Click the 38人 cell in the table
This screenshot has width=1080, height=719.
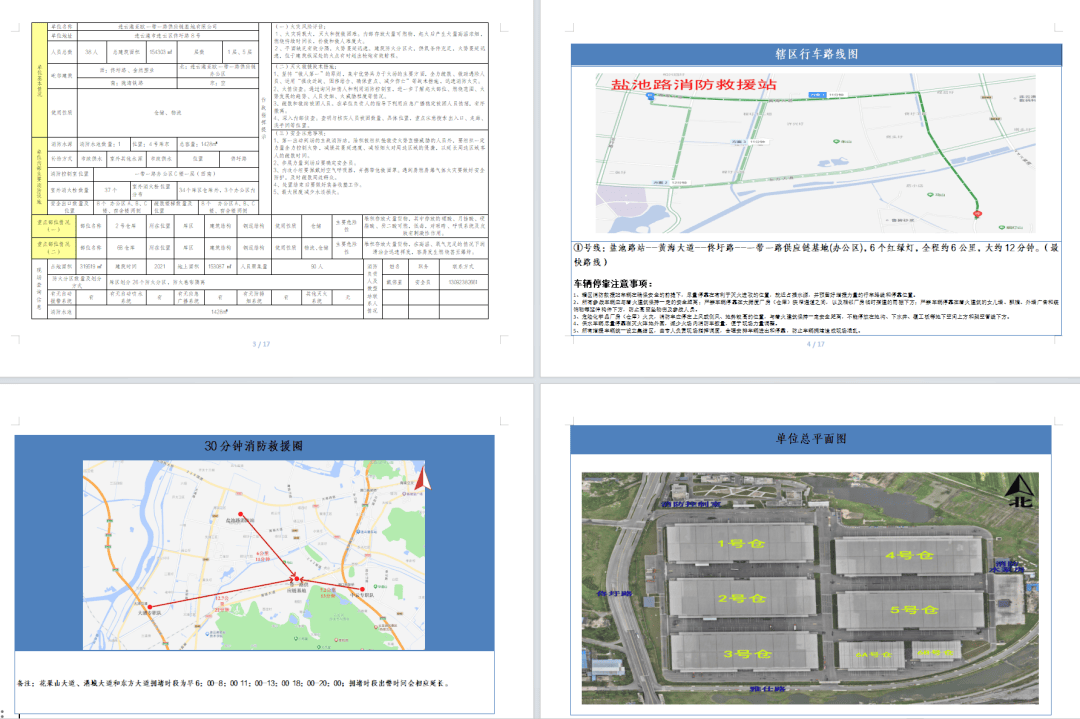pos(92,52)
